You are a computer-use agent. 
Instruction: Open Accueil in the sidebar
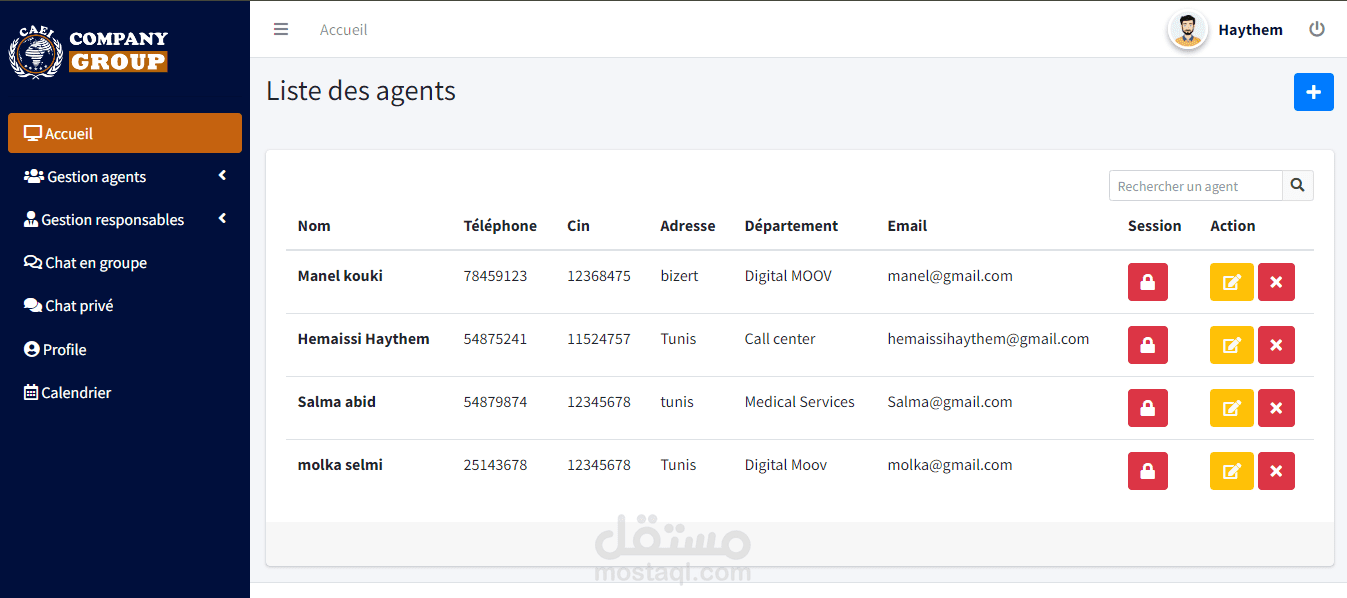(125, 133)
